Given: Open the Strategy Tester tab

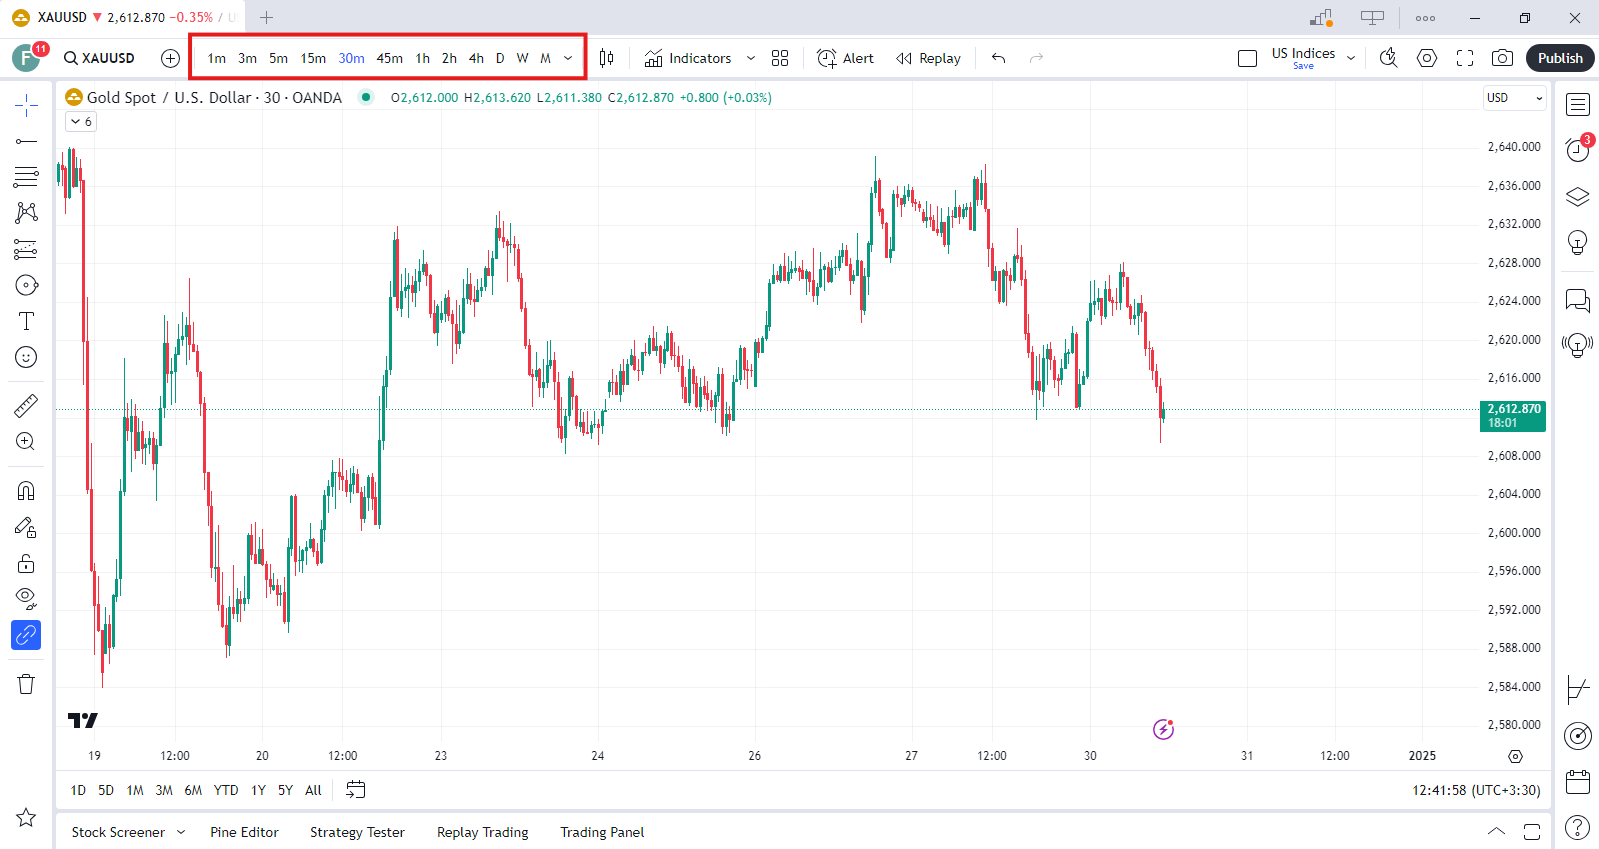Looking at the screenshot, I should tap(357, 832).
